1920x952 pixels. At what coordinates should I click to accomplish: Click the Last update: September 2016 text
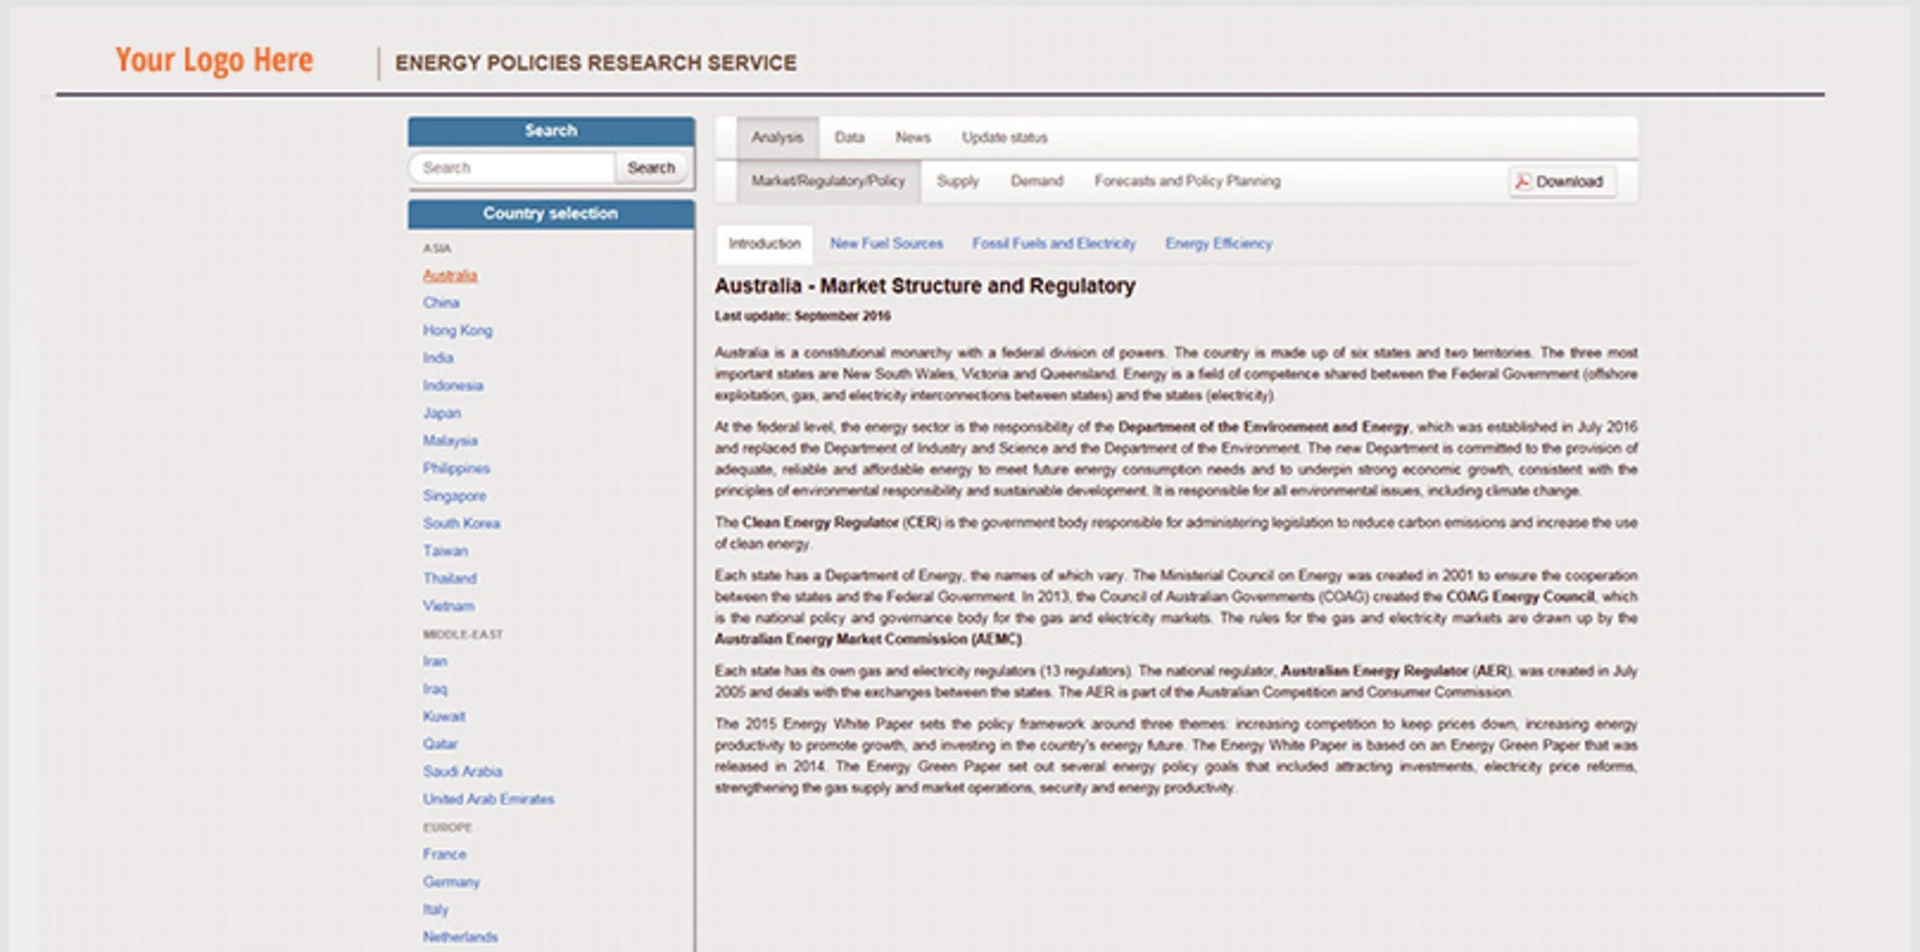[x=802, y=316]
